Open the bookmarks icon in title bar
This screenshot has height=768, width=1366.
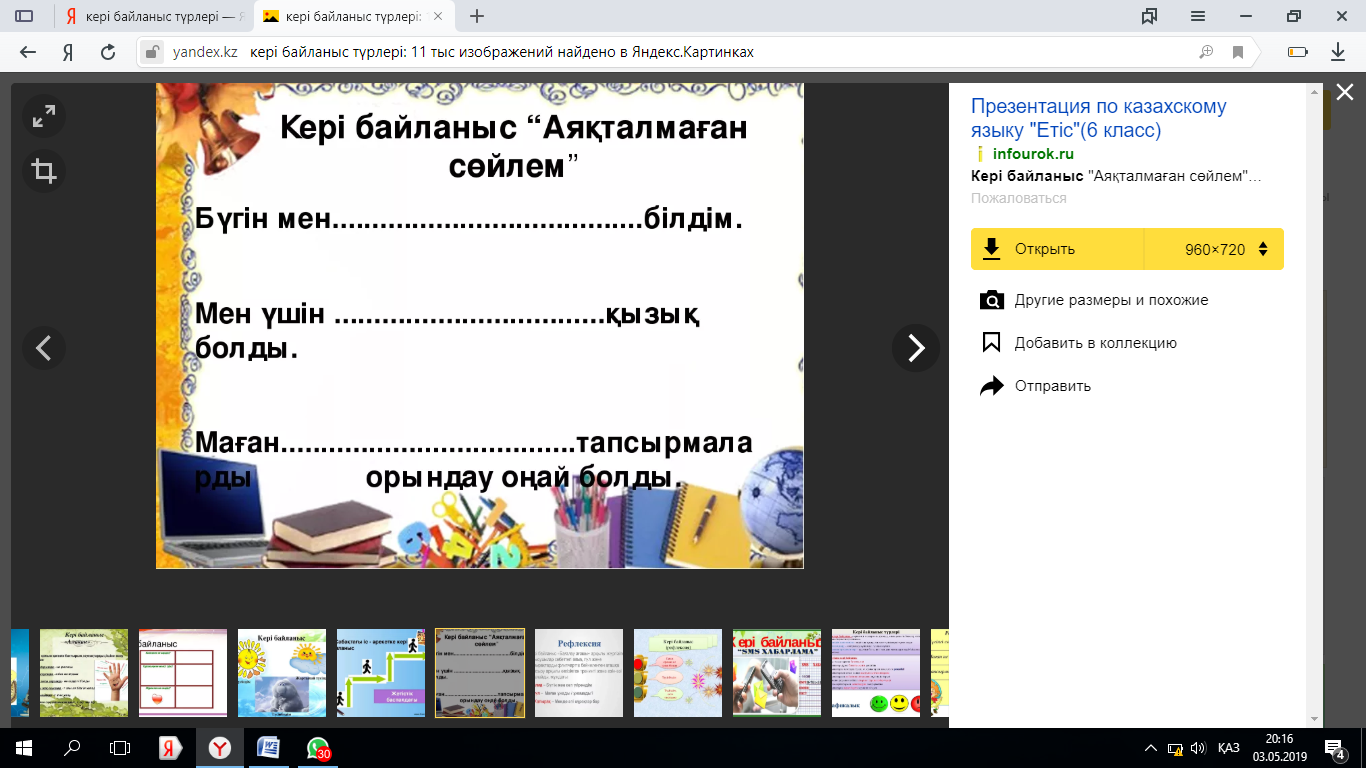coord(1149,16)
